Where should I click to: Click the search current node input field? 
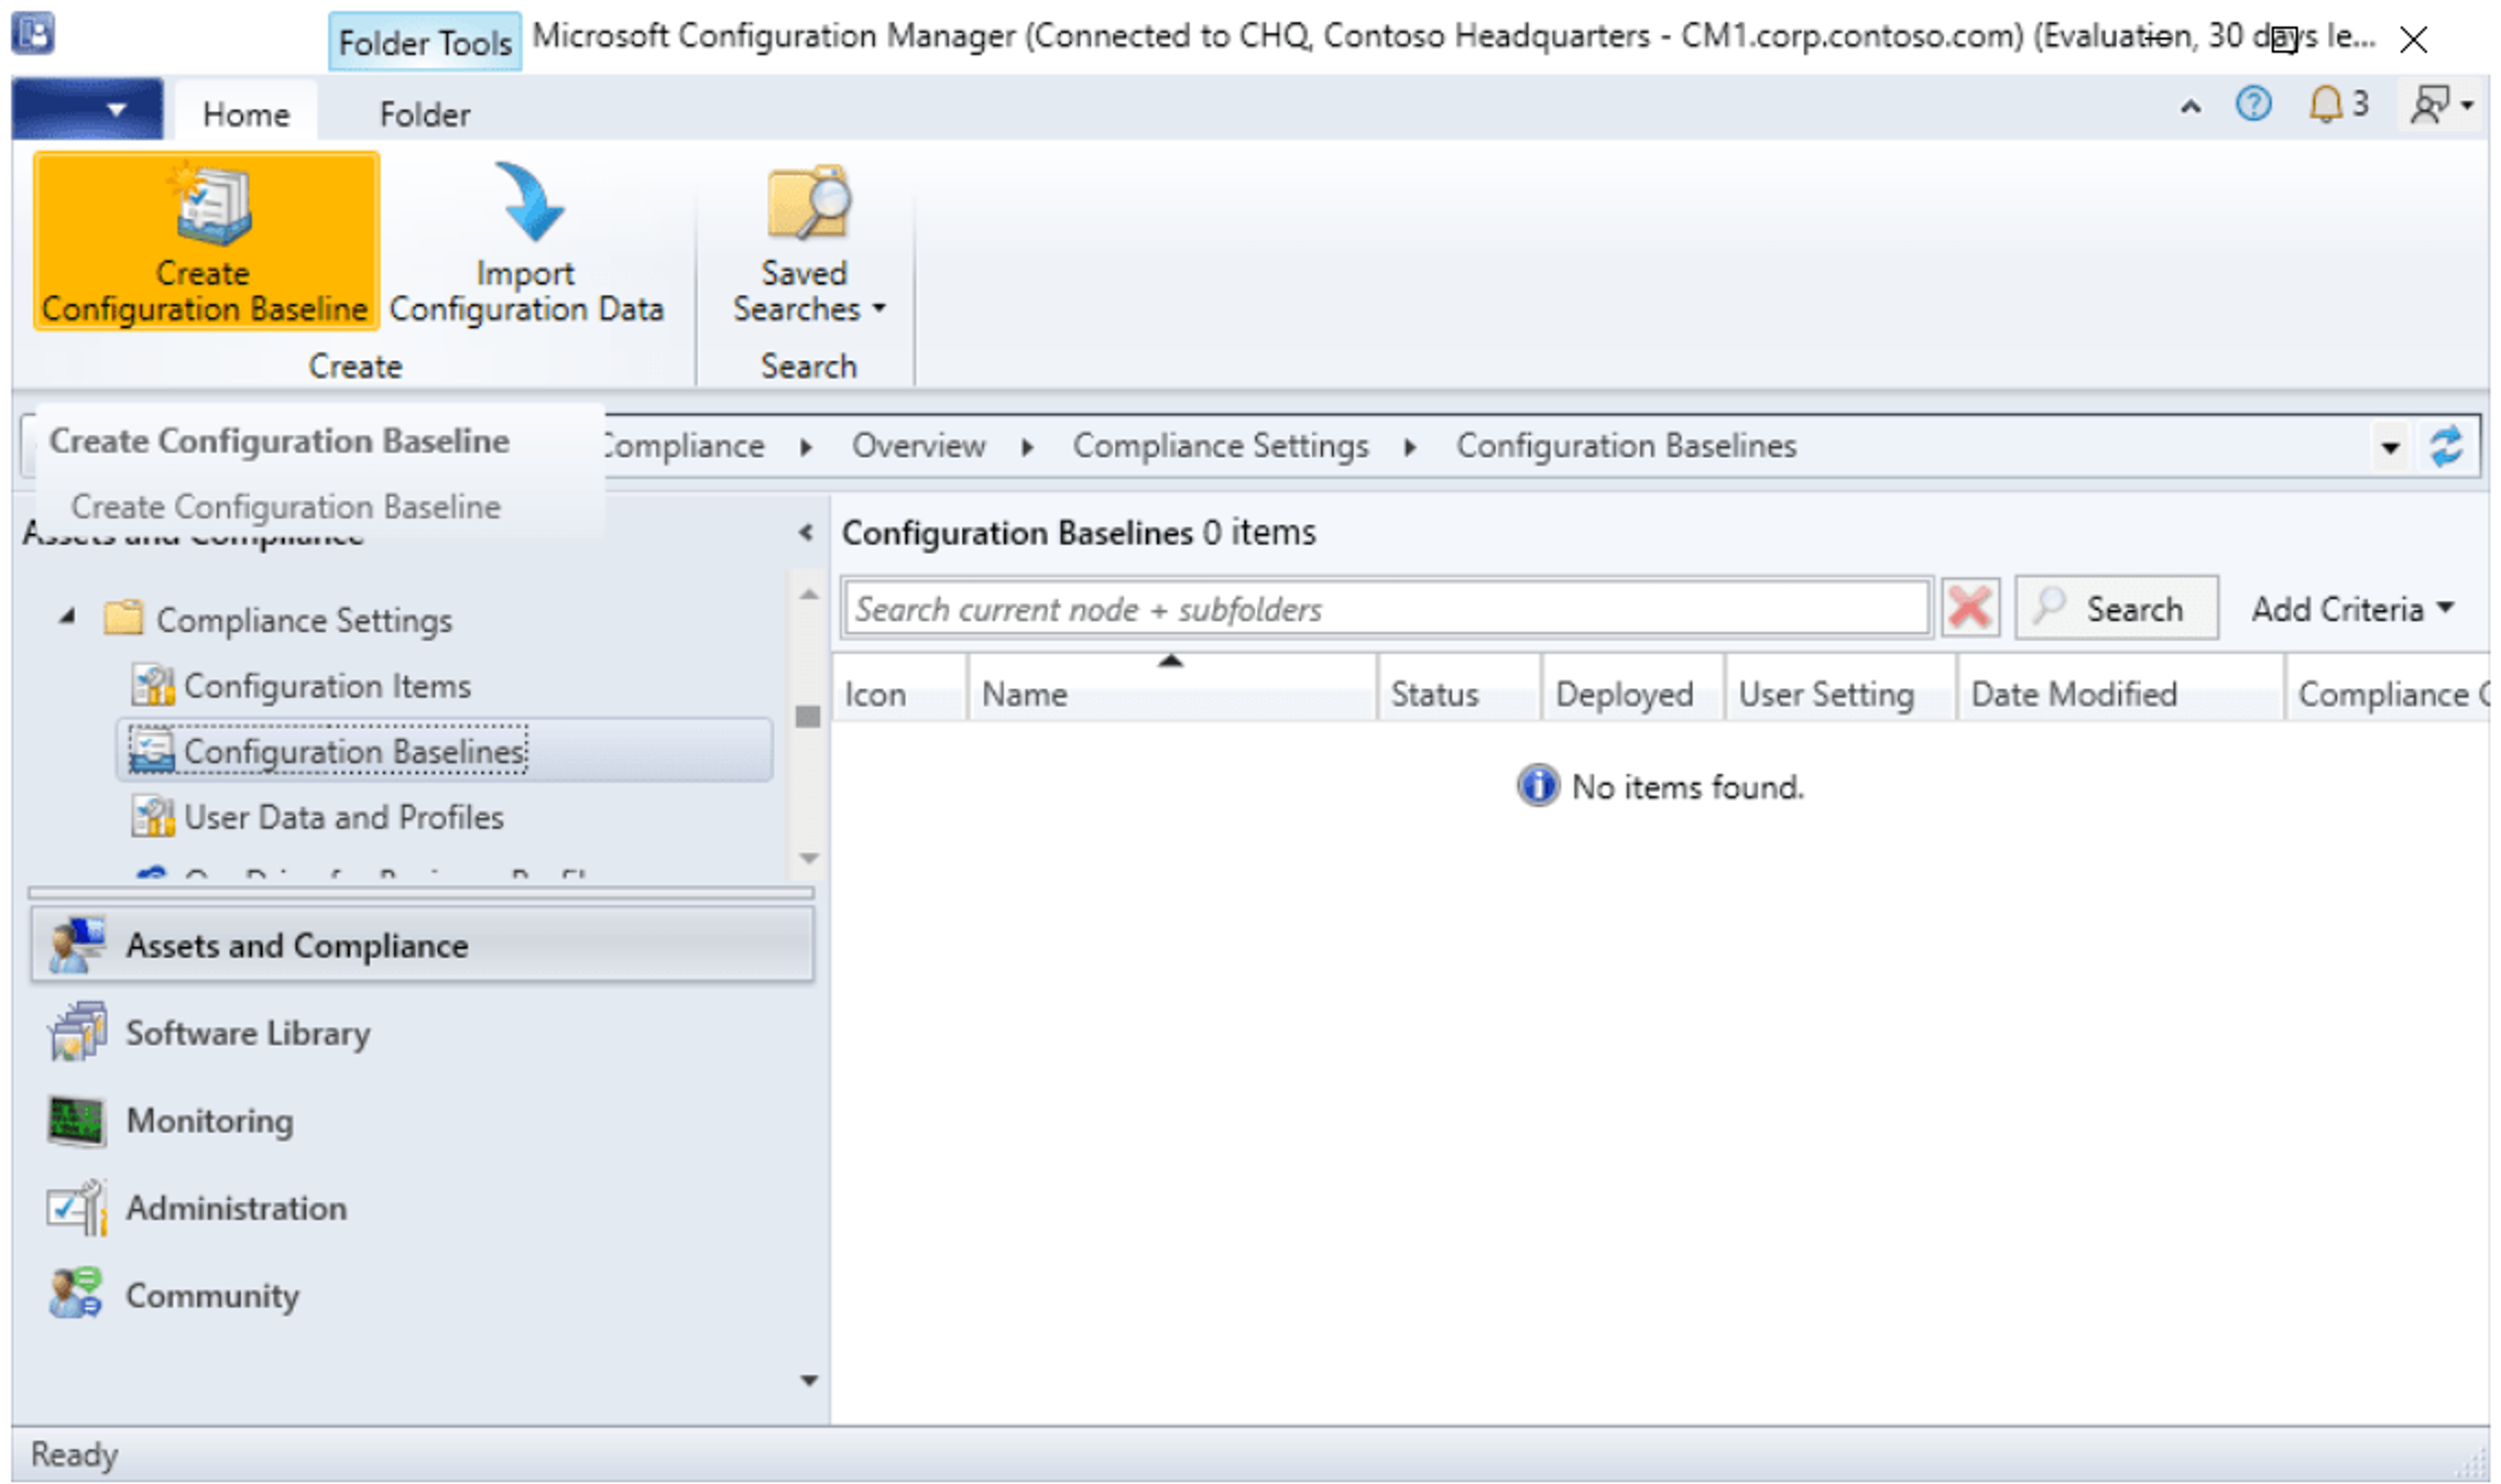1386,608
